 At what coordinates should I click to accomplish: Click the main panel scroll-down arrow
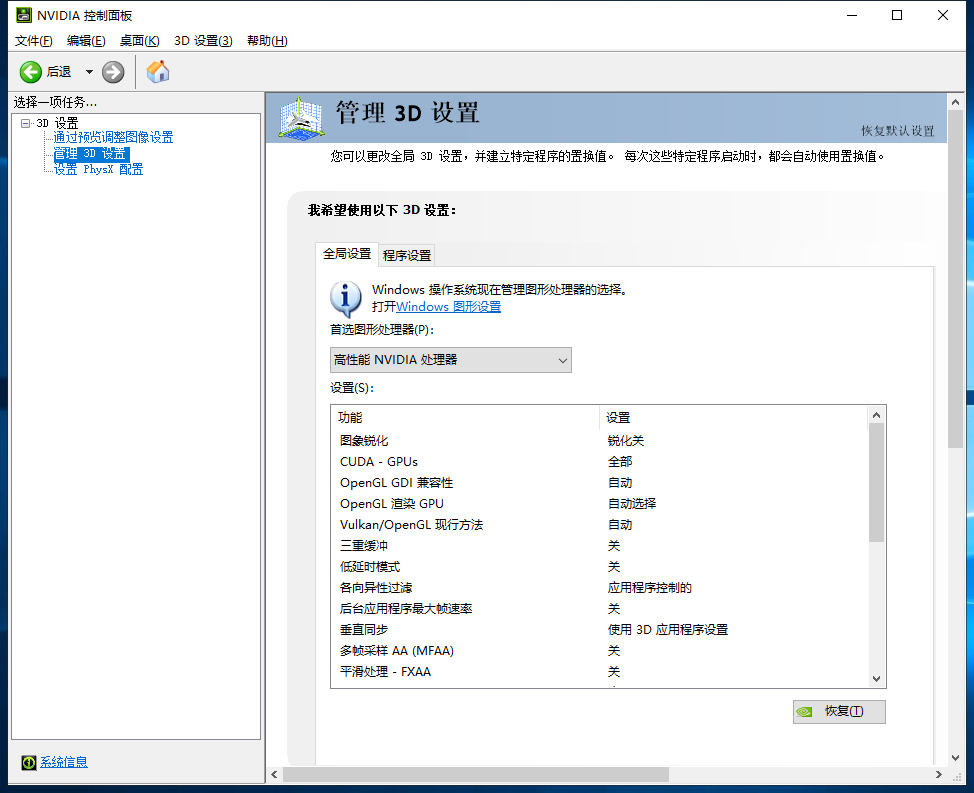[955, 758]
